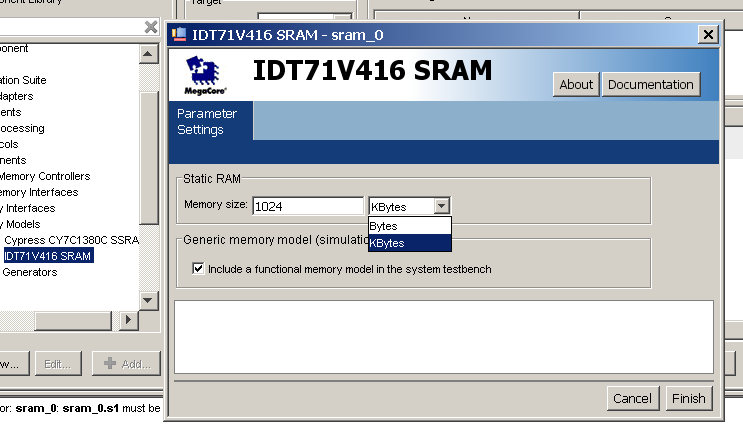Switch to the Parameter Settings tab
743x426 pixels.
click(x=211, y=121)
